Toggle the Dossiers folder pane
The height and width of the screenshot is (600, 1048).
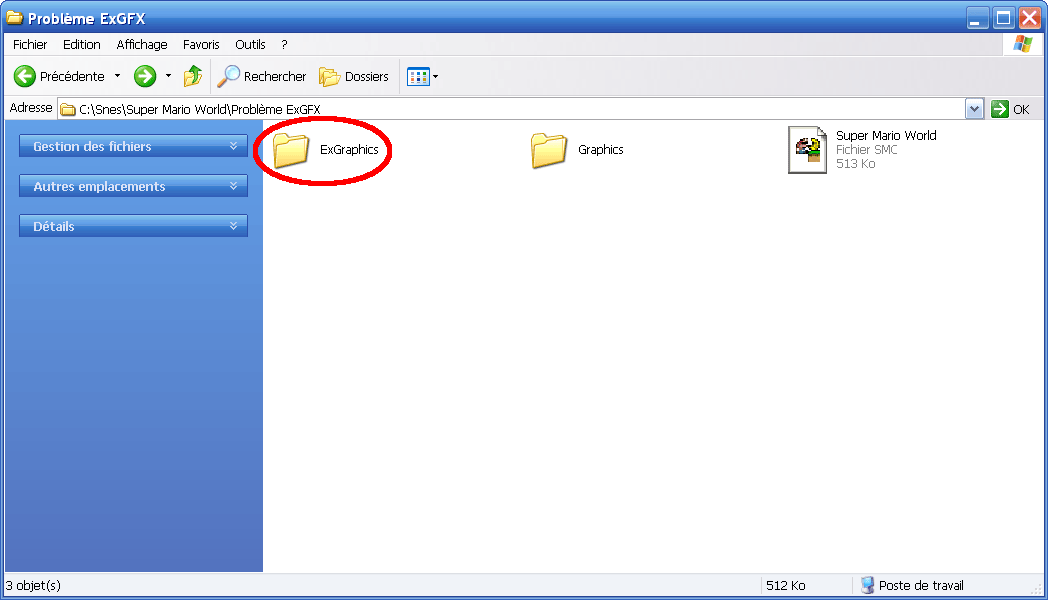coord(354,76)
